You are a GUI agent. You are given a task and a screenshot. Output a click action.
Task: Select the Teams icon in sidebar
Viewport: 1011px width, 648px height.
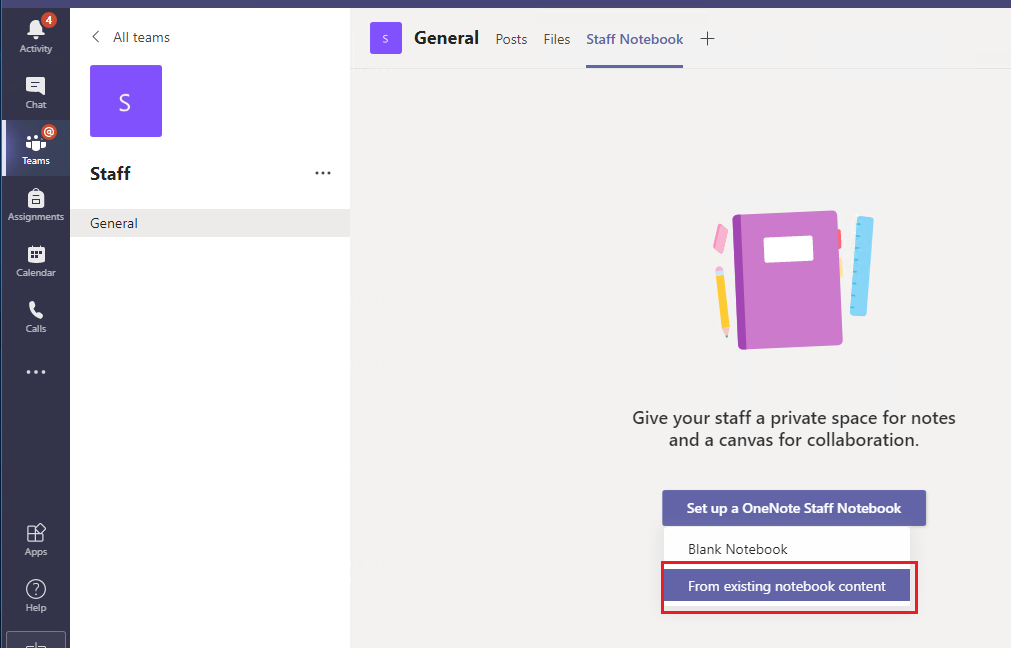coord(35,148)
